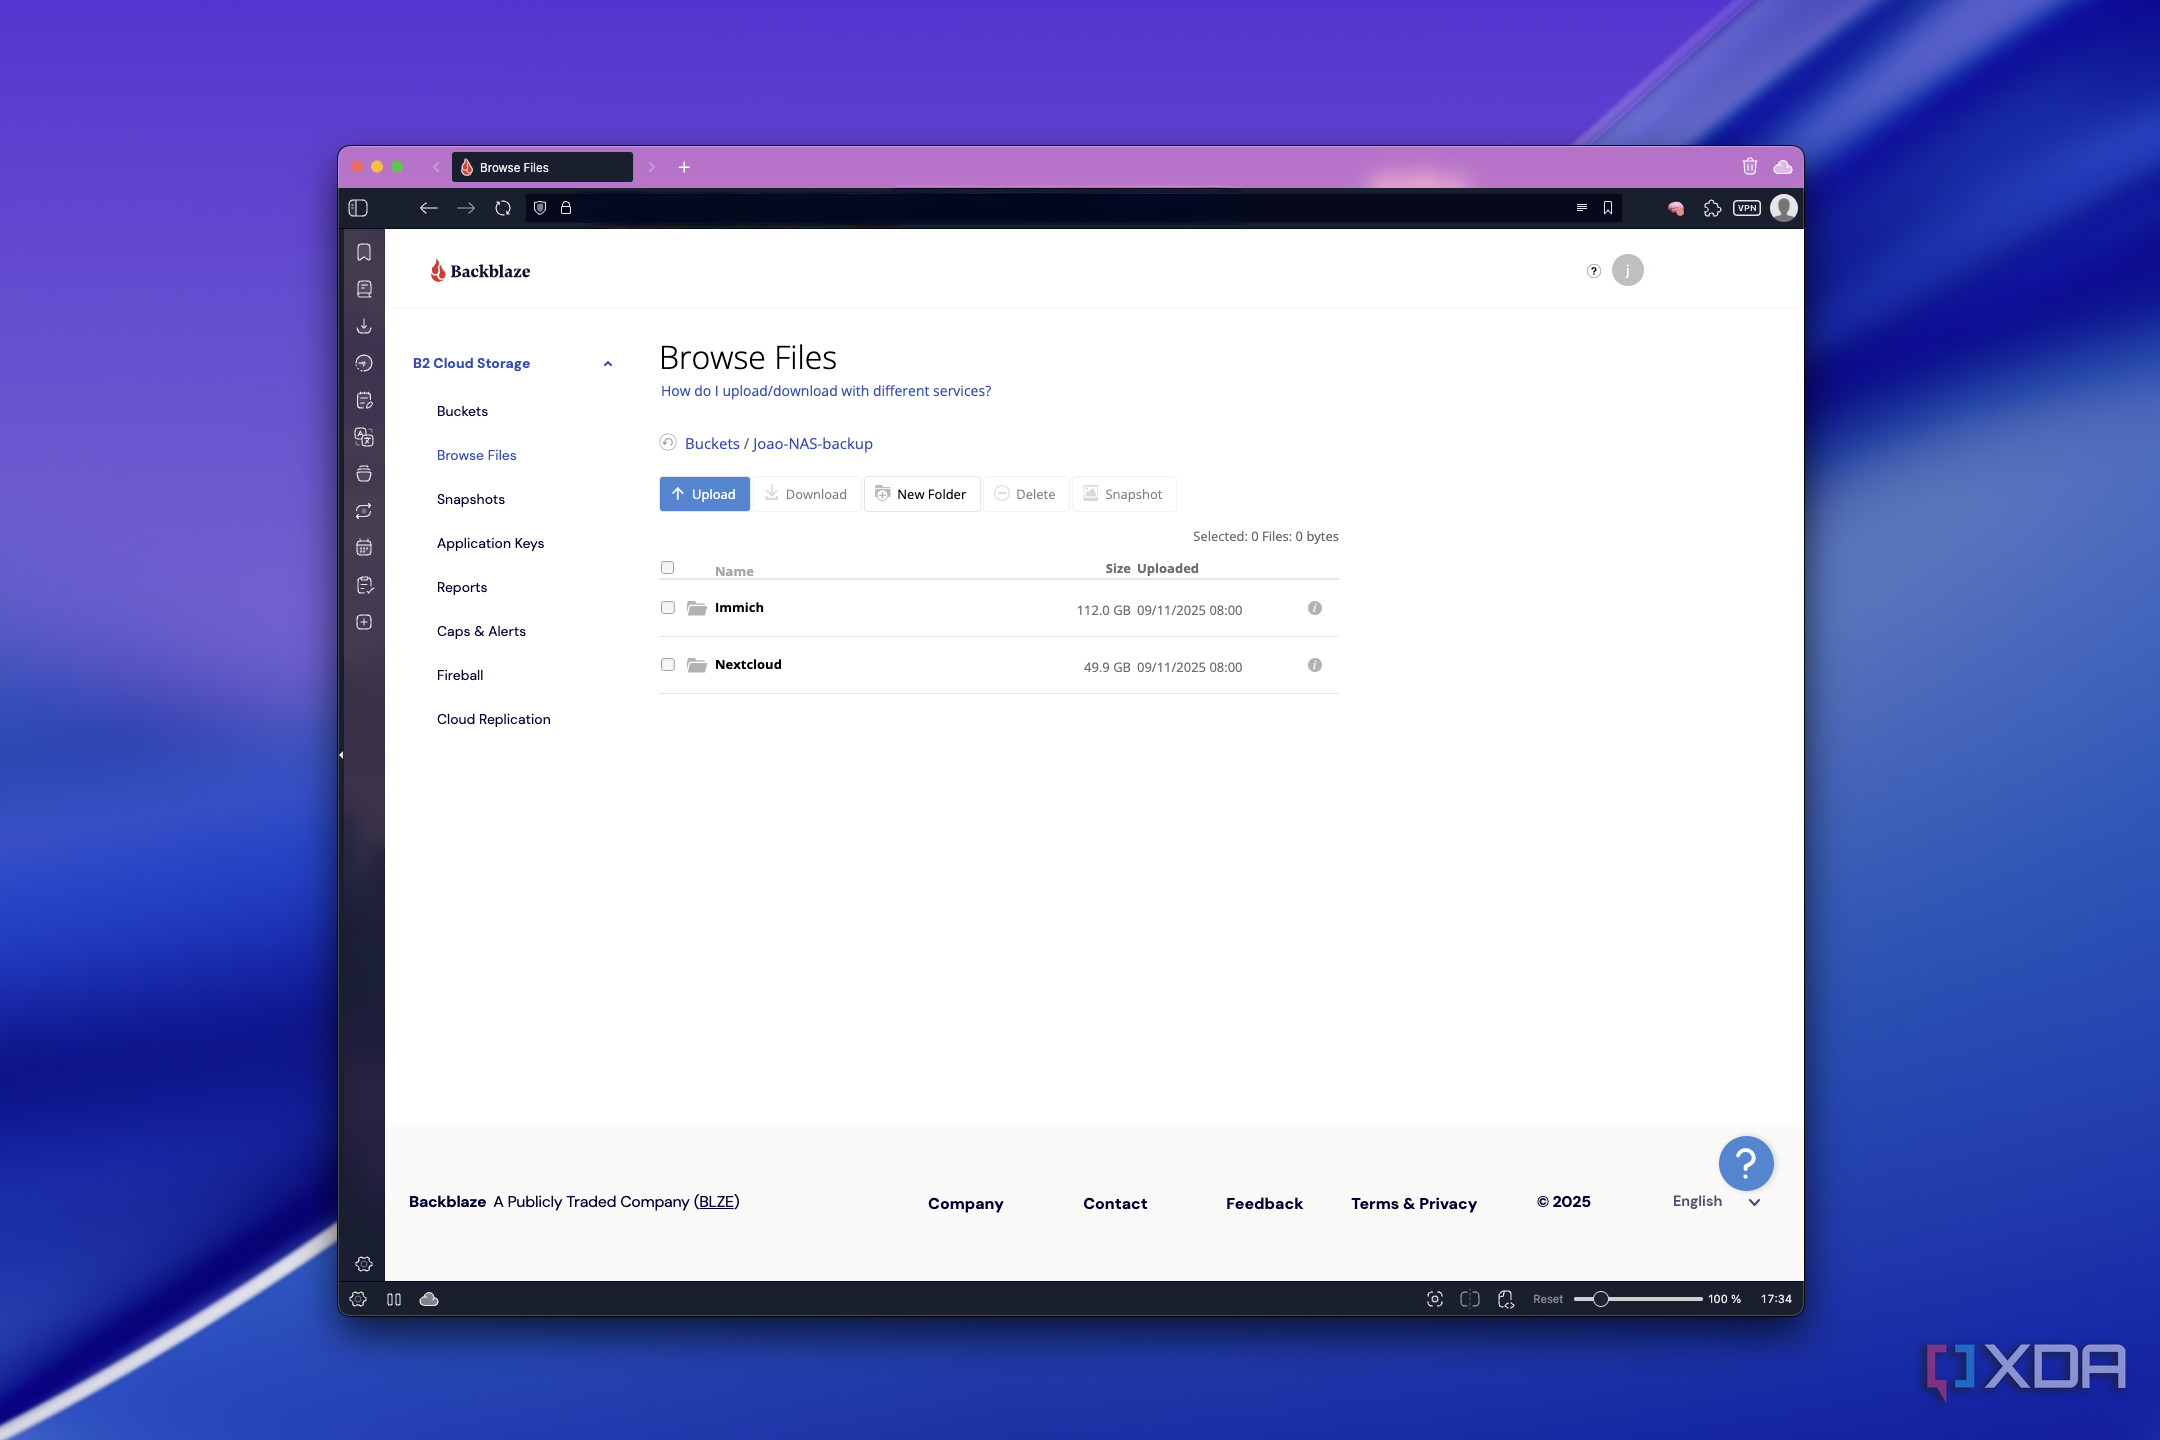2160x1440 pixels.
Task: Show info for the Immich folder
Action: click(1315, 608)
